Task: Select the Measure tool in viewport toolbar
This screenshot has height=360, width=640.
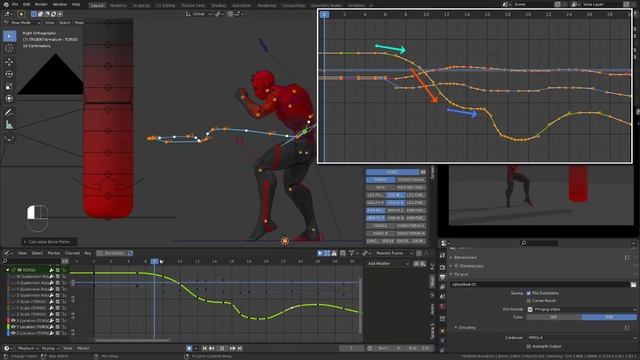Action: click(x=9, y=125)
